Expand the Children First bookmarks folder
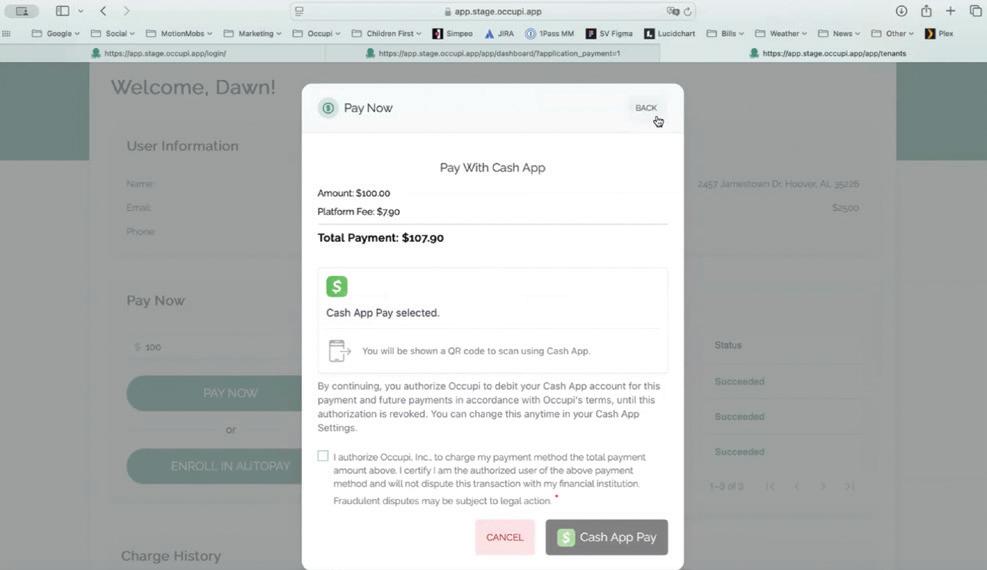The image size is (987, 570). point(386,33)
